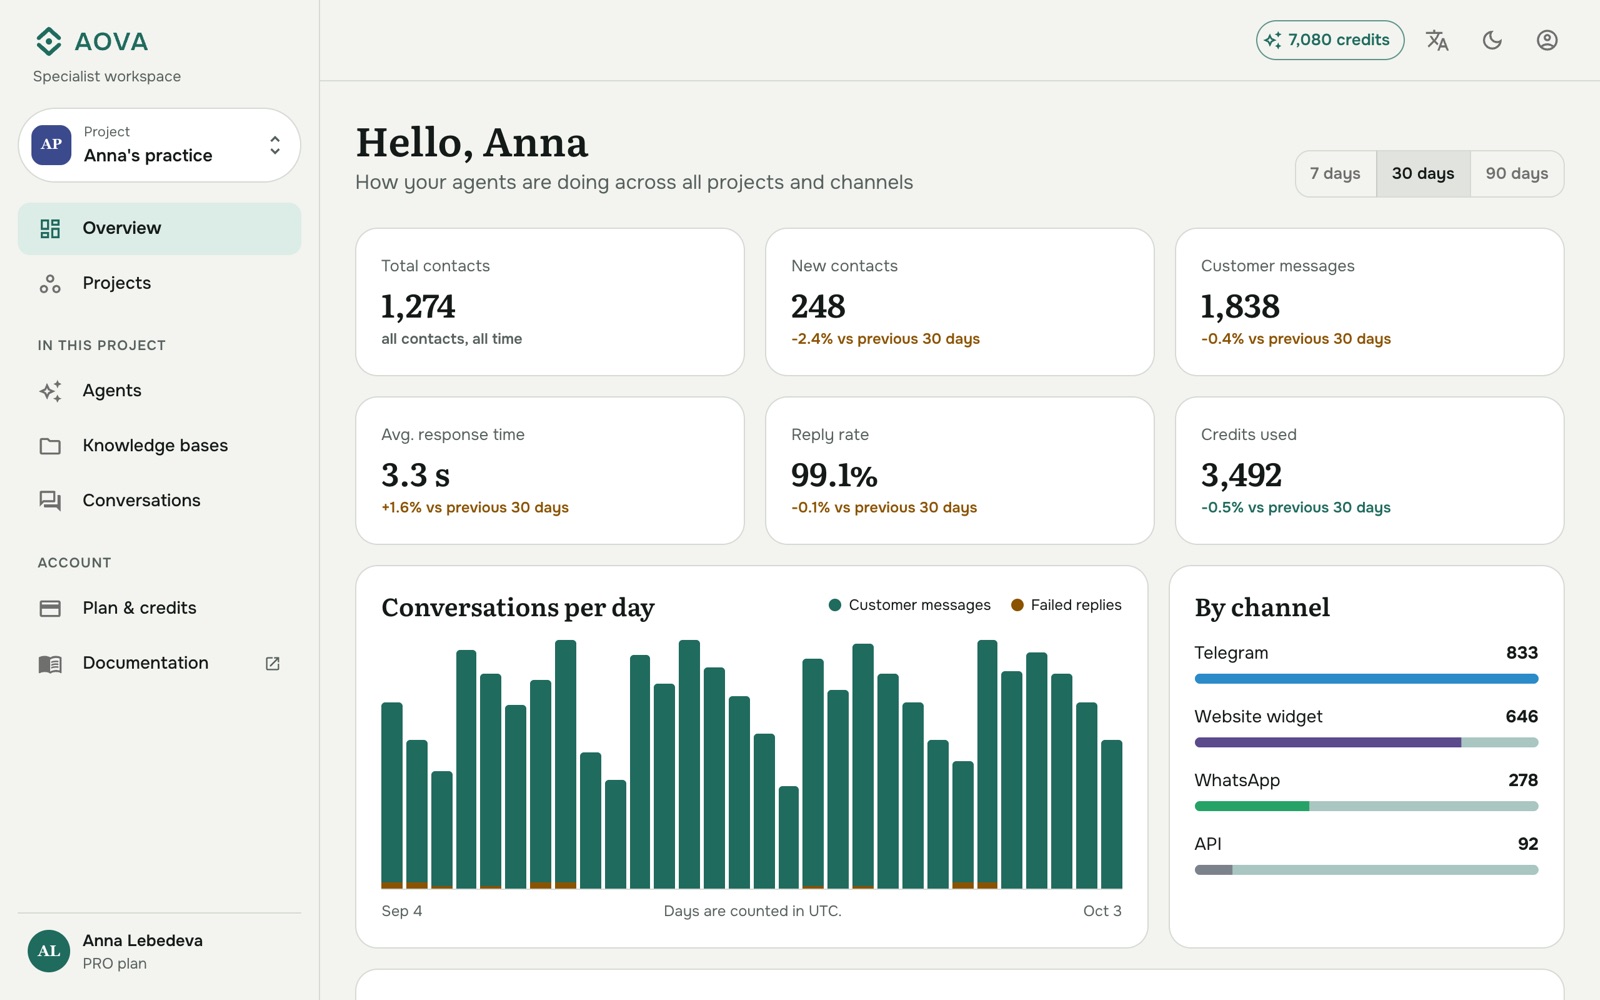Viewport: 1600px width, 1000px height.
Task: Toggle dark mode with the moon icon
Action: (1492, 40)
